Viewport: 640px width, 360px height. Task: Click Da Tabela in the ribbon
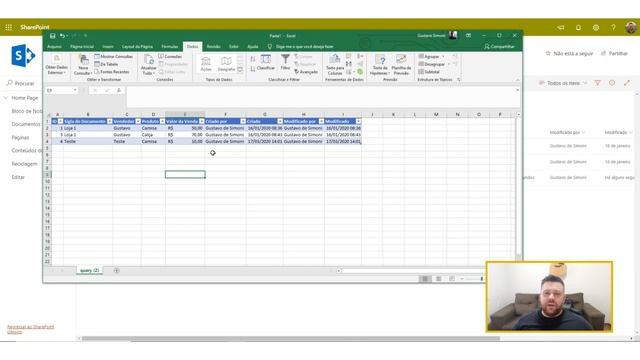tap(106, 64)
